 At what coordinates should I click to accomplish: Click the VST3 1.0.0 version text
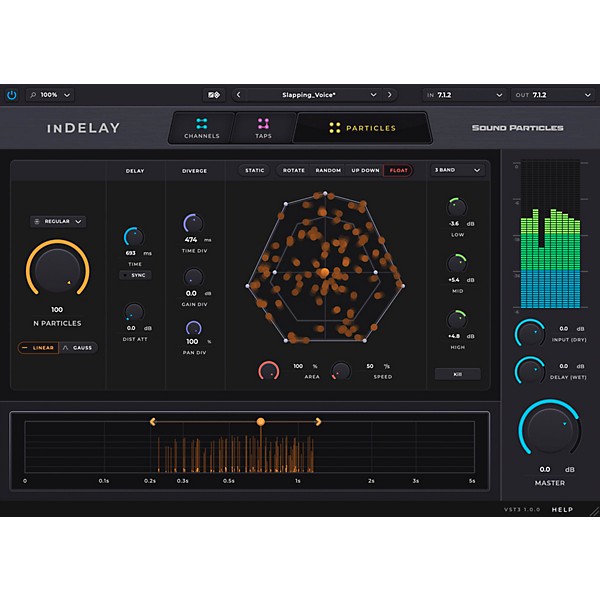point(522,510)
